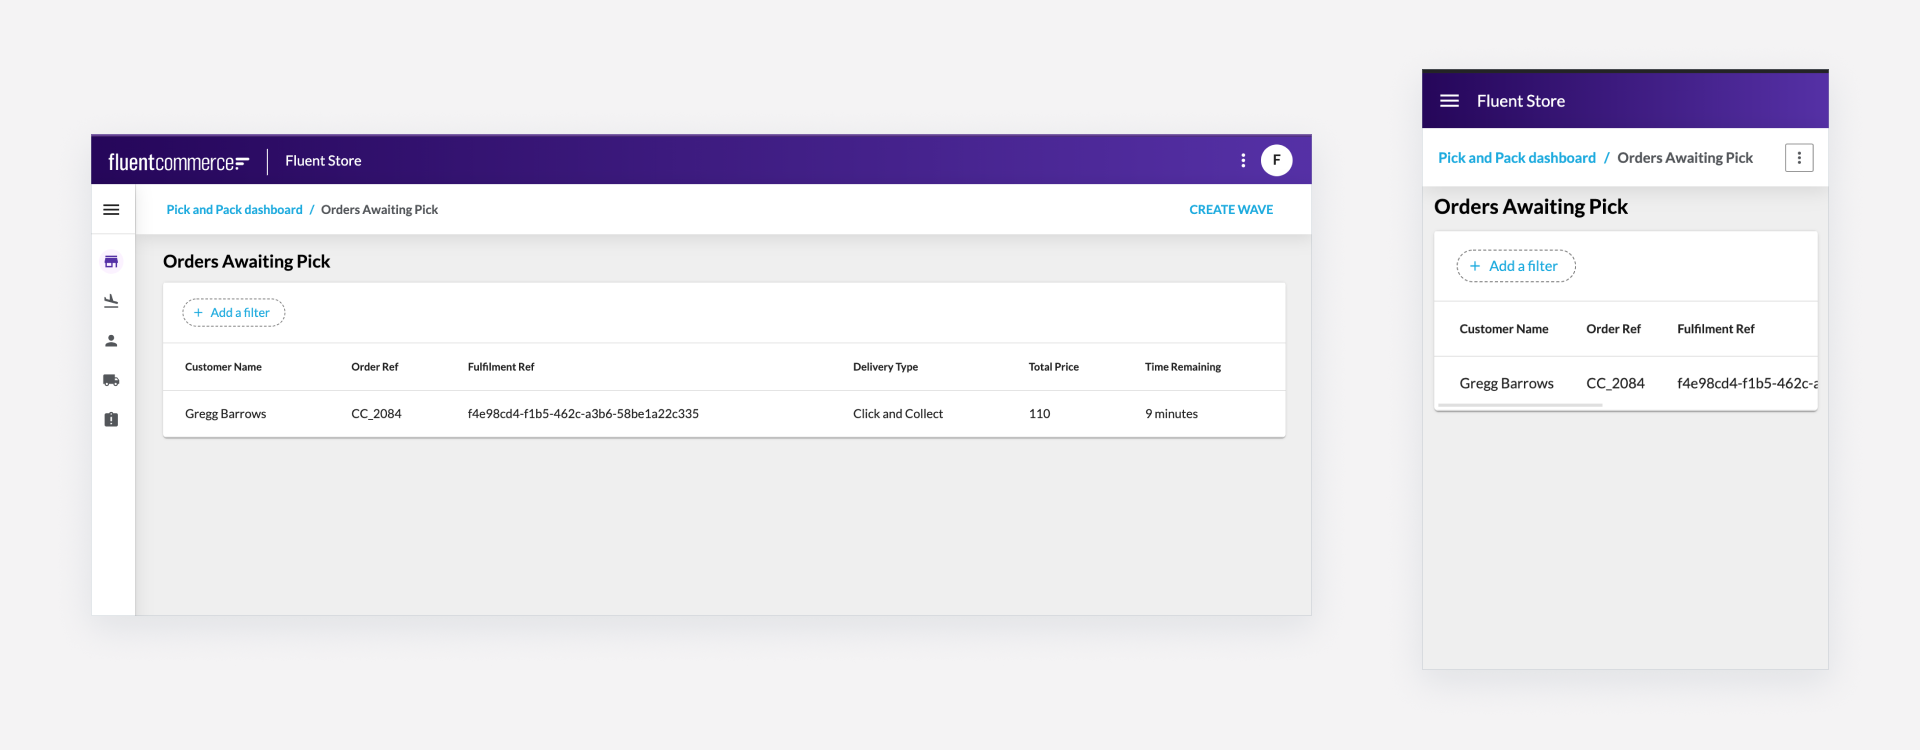Open the mobile view hamburger menu
1920x750 pixels.
(1449, 101)
